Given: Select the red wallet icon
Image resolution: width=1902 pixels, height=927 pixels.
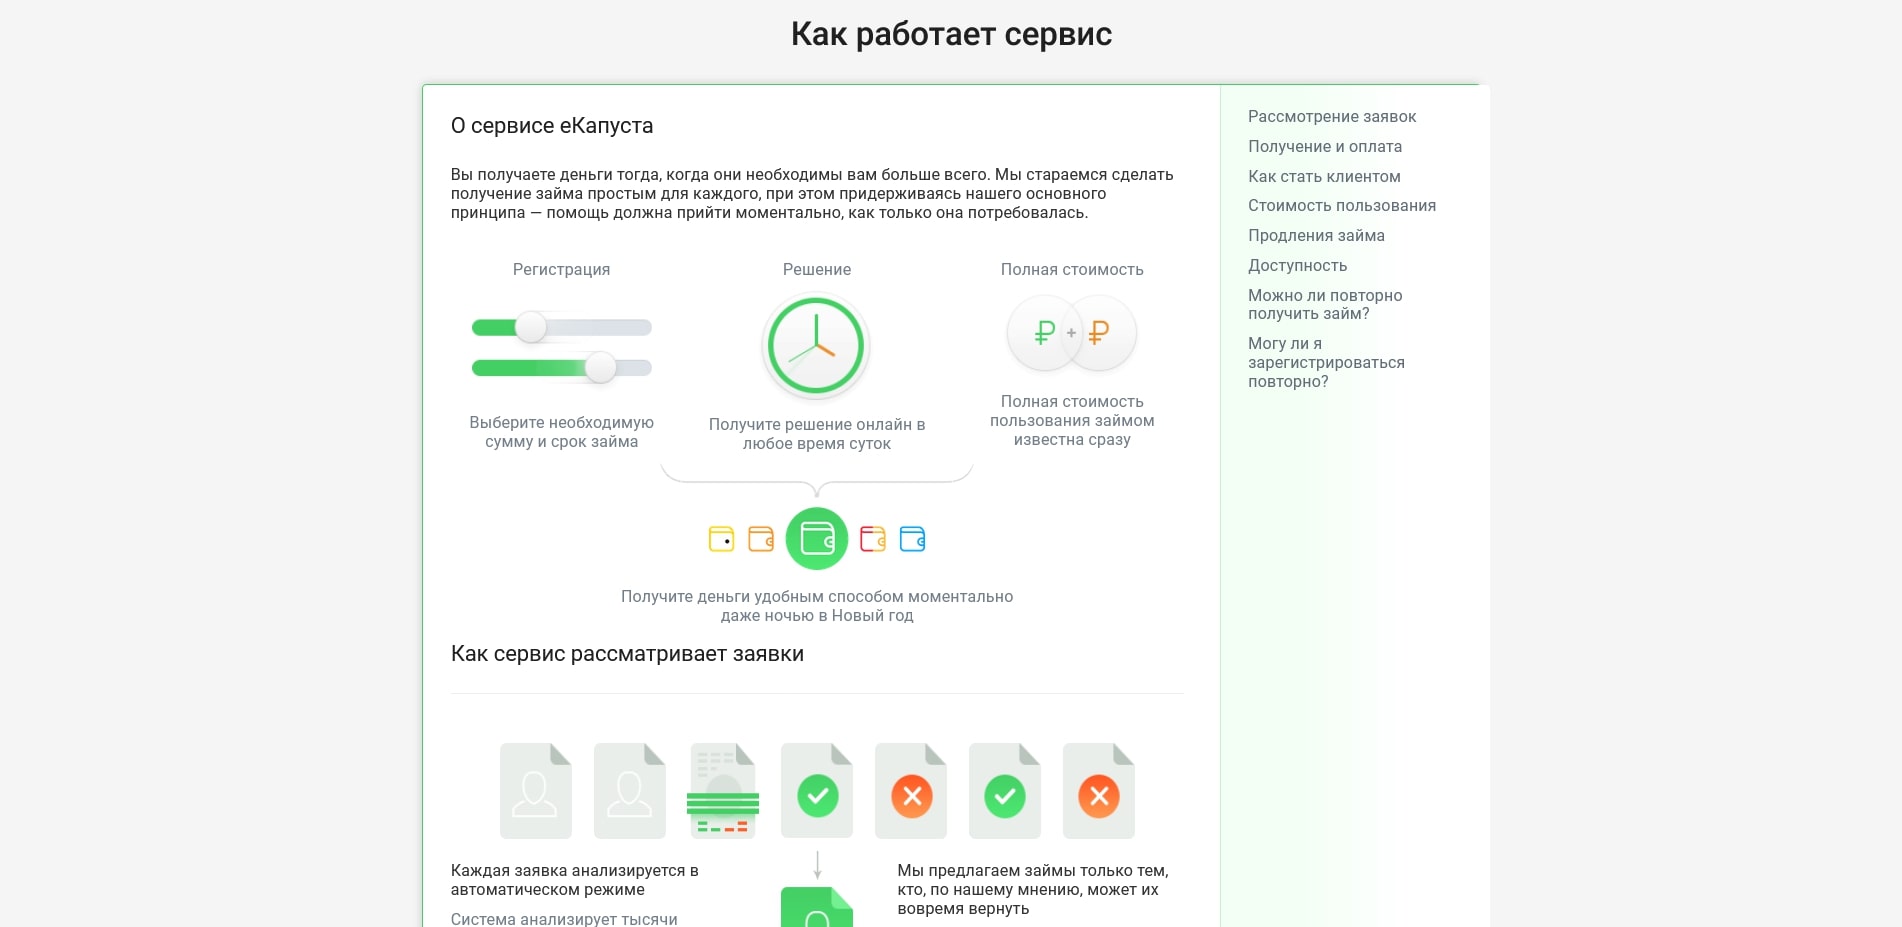Looking at the screenshot, I should tap(873, 539).
